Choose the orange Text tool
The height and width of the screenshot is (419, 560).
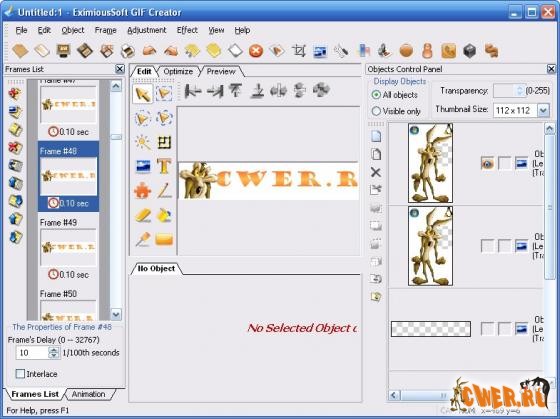[164, 166]
